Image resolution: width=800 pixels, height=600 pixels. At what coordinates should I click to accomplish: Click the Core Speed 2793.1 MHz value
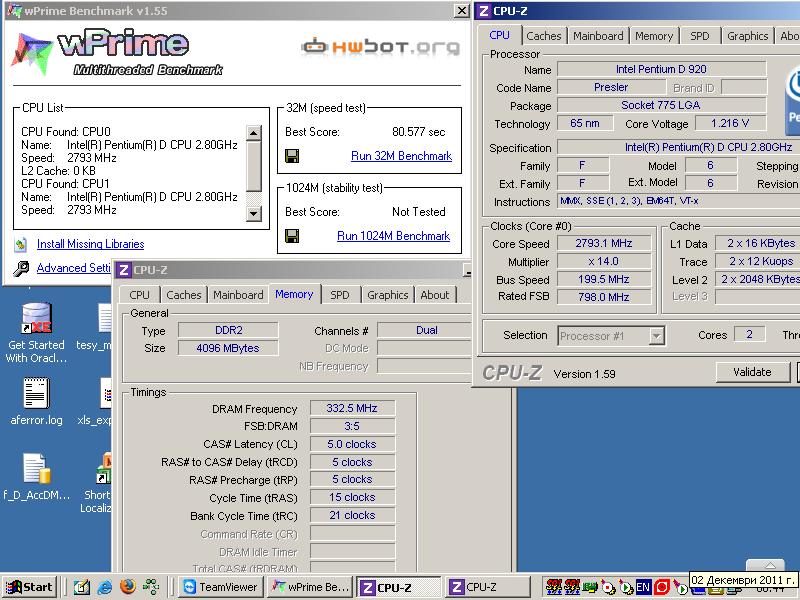(x=604, y=243)
